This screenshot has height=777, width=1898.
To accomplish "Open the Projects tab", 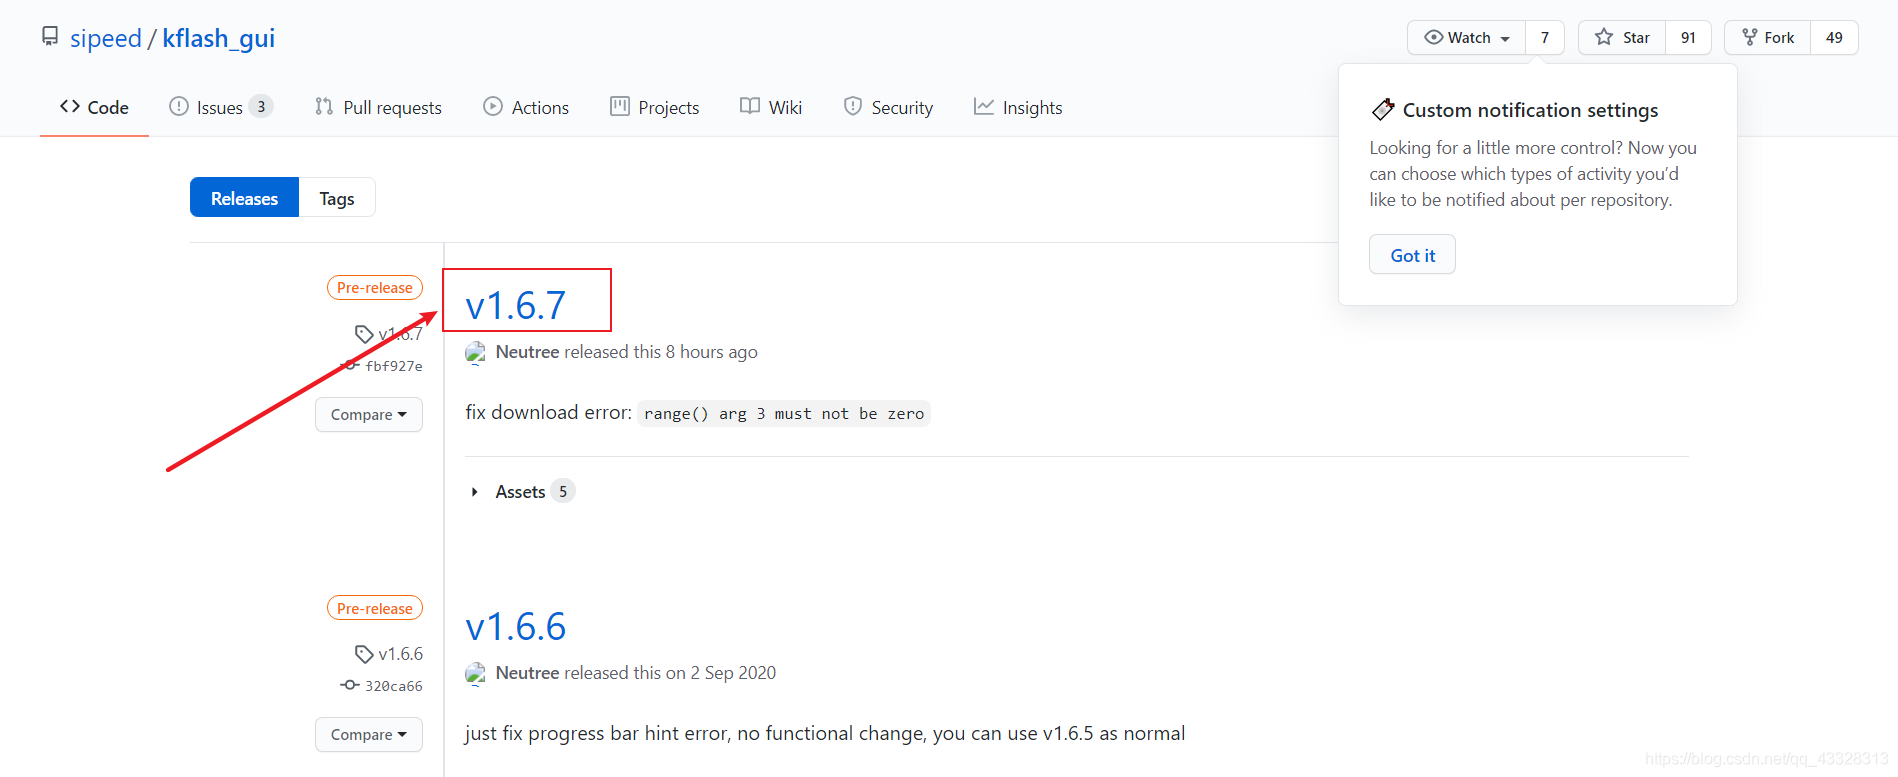I will pos(655,107).
